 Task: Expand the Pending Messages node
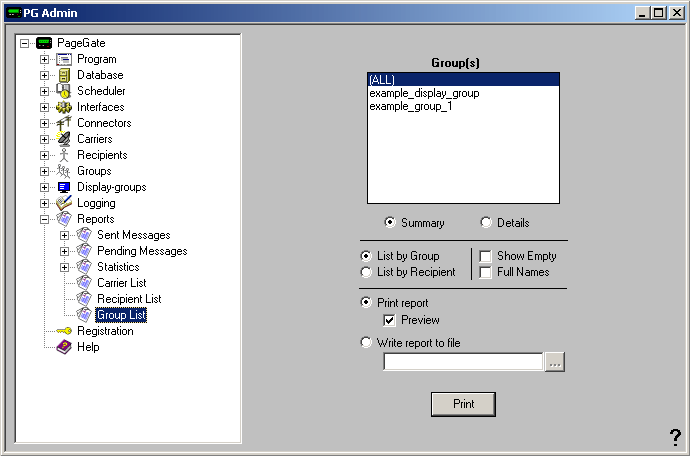(x=64, y=251)
